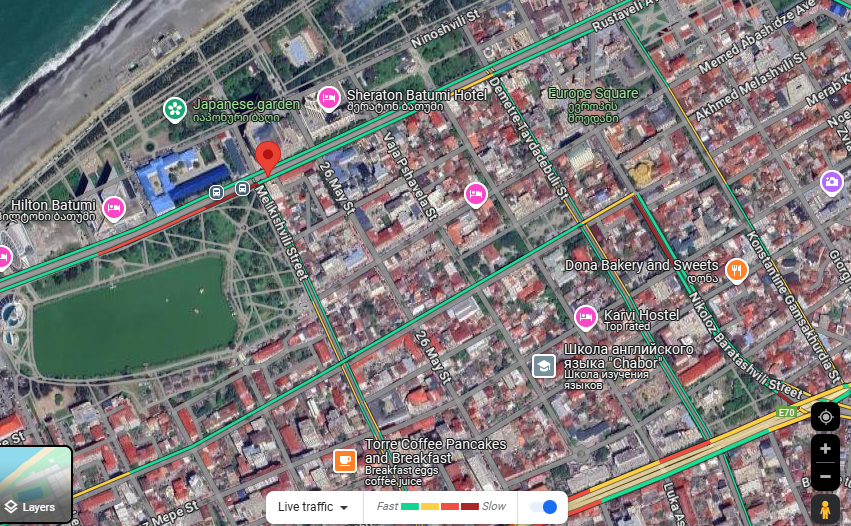Toggle the live traffic switch off
This screenshot has width=851, height=526.
coord(543,506)
